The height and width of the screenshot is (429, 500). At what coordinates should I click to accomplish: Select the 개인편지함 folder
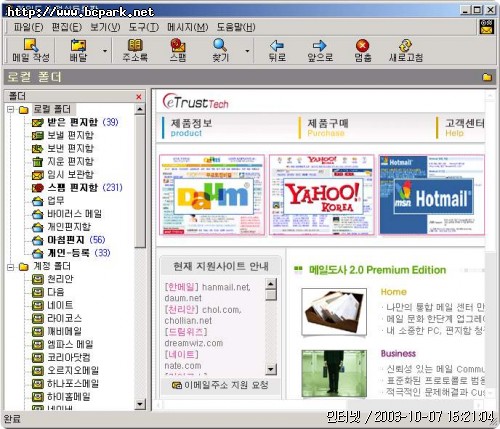click(x=61, y=227)
